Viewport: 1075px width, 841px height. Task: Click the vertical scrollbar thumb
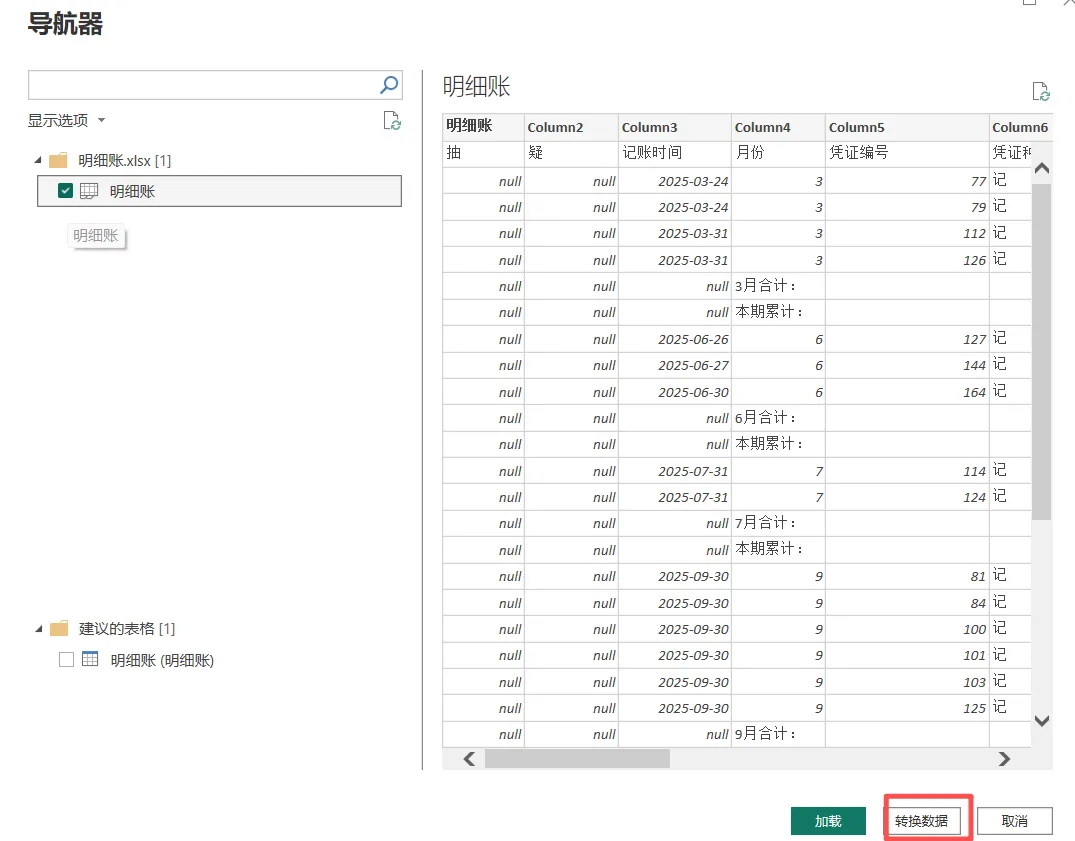click(x=1041, y=351)
